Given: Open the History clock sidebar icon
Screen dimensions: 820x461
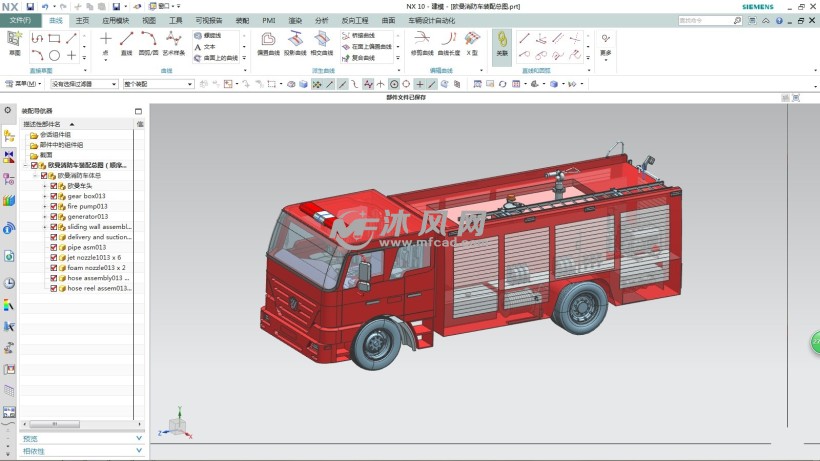Looking at the screenshot, I should (x=9, y=283).
